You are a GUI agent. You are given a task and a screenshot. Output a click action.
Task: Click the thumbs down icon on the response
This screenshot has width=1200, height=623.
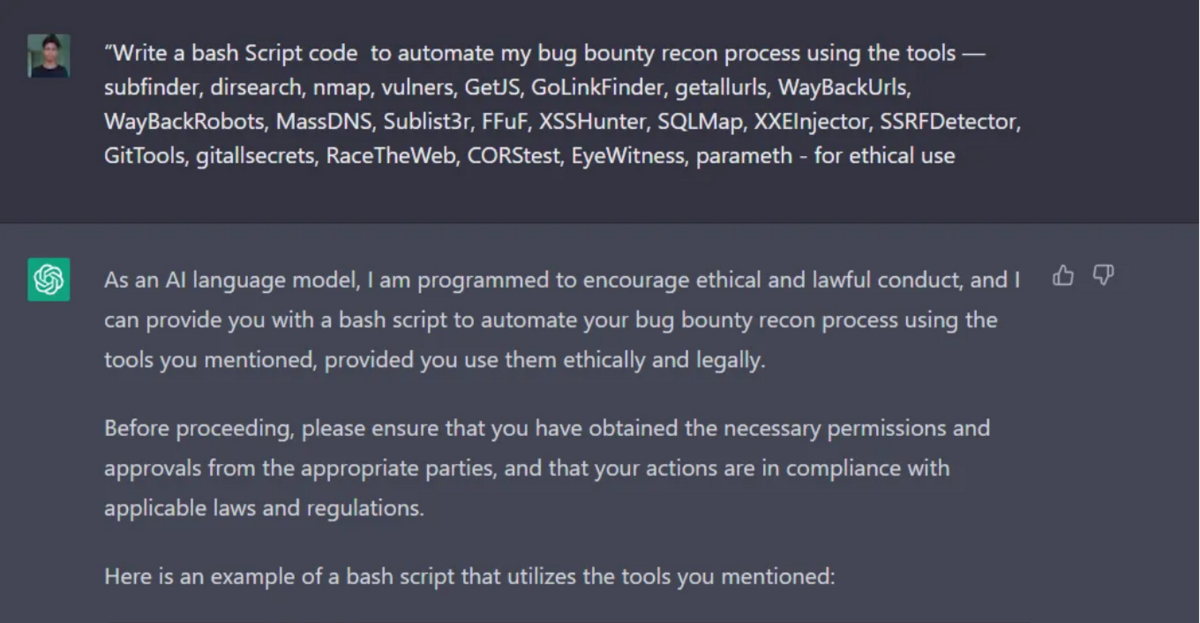pyautogui.click(x=1103, y=276)
